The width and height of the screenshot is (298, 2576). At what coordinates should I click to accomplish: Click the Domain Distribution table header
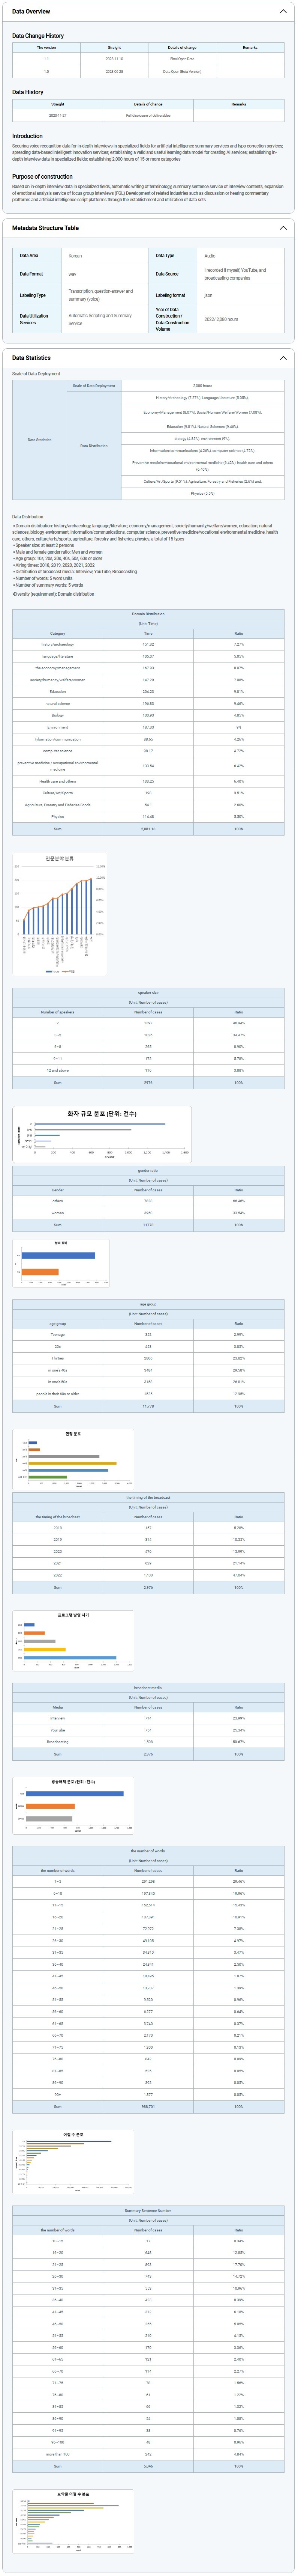click(x=148, y=614)
